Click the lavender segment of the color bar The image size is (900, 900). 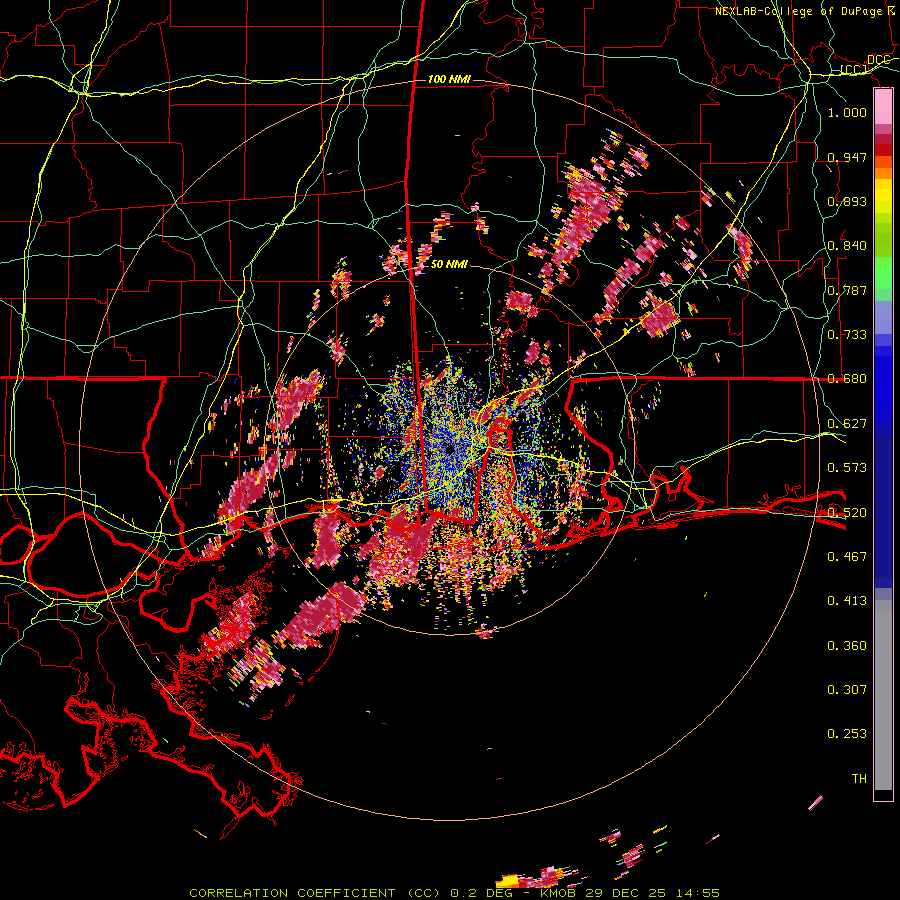tap(883, 317)
